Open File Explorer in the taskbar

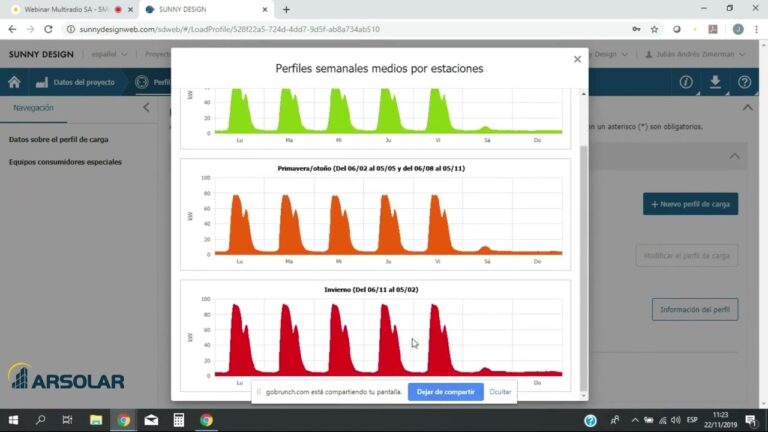click(x=96, y=420)
